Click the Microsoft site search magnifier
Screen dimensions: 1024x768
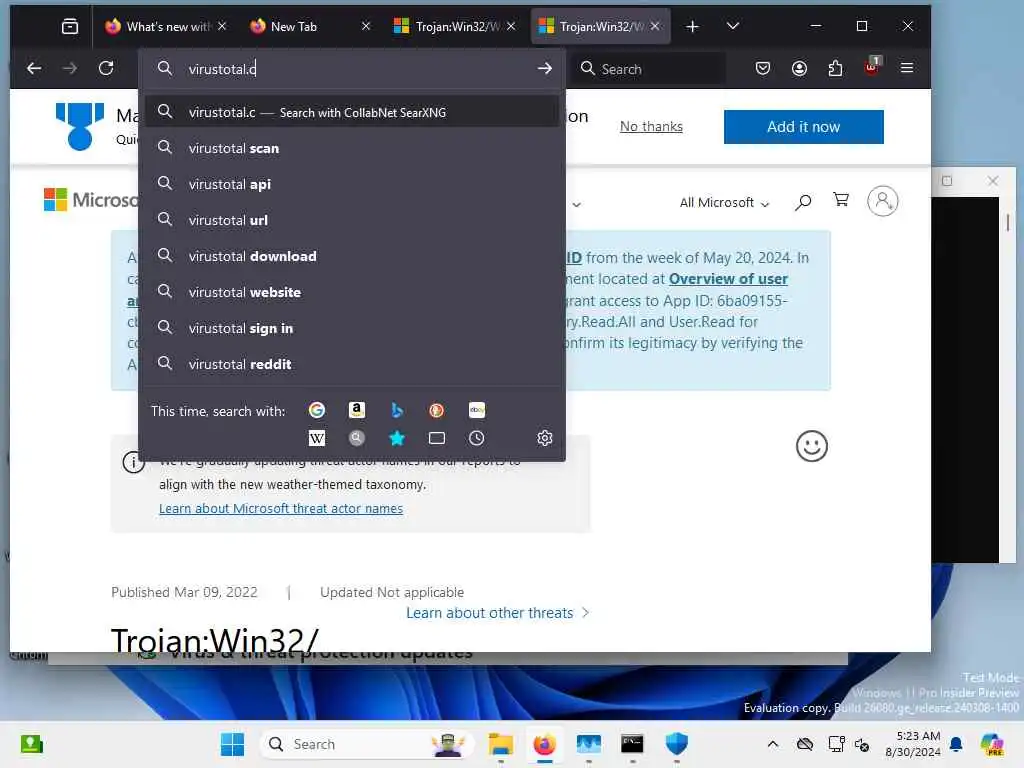(803, 202)
